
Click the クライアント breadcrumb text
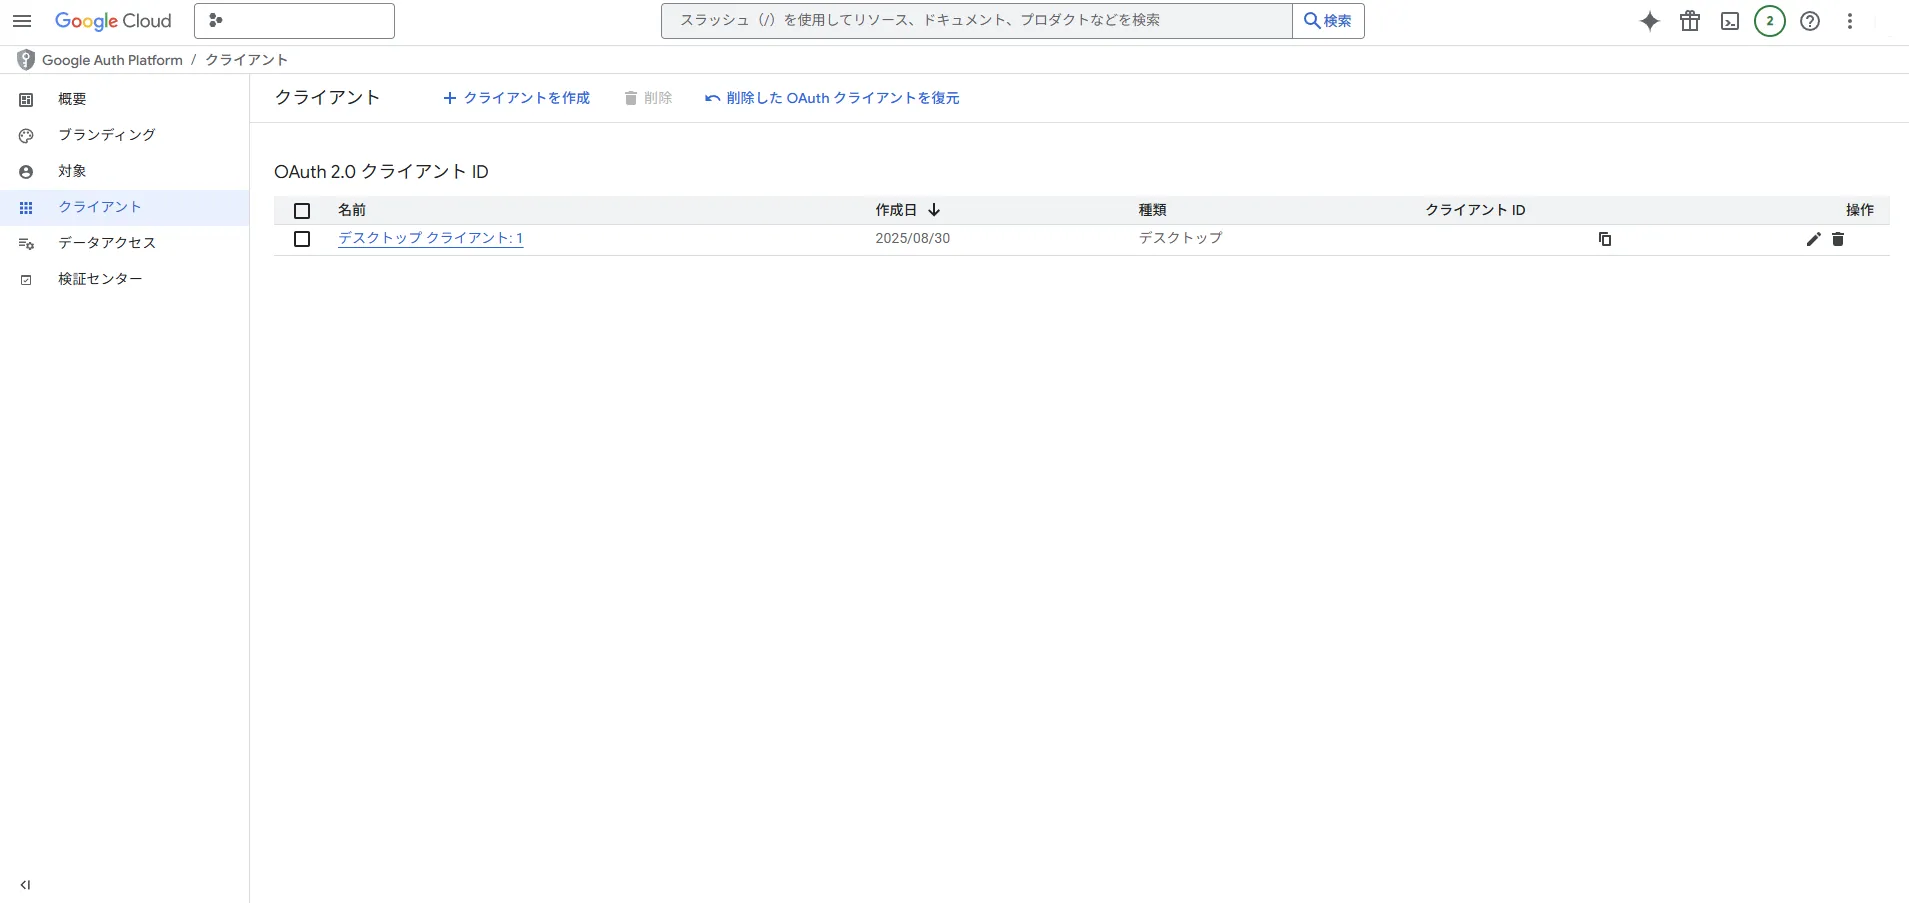click(x=246, y=60)
